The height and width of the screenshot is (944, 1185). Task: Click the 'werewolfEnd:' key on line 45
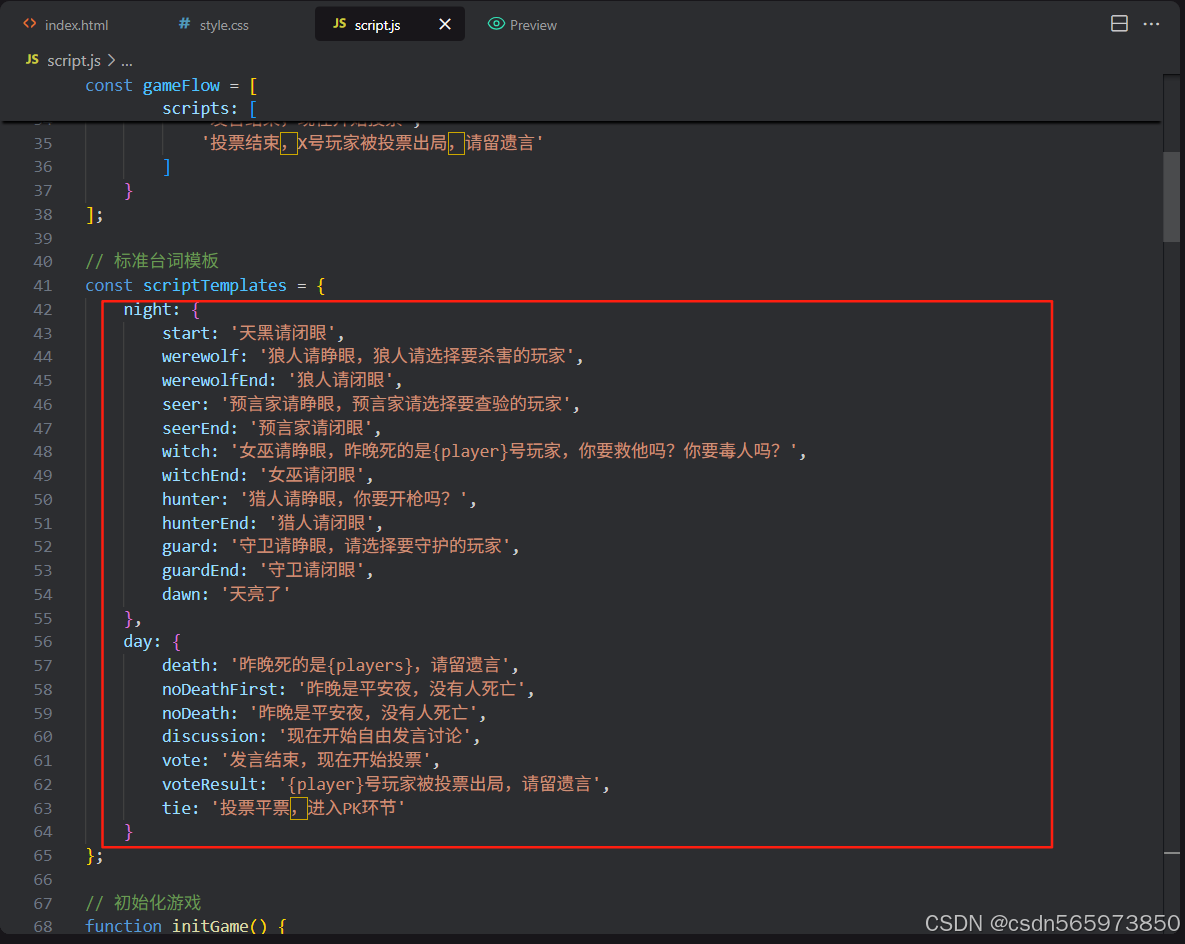219,380
